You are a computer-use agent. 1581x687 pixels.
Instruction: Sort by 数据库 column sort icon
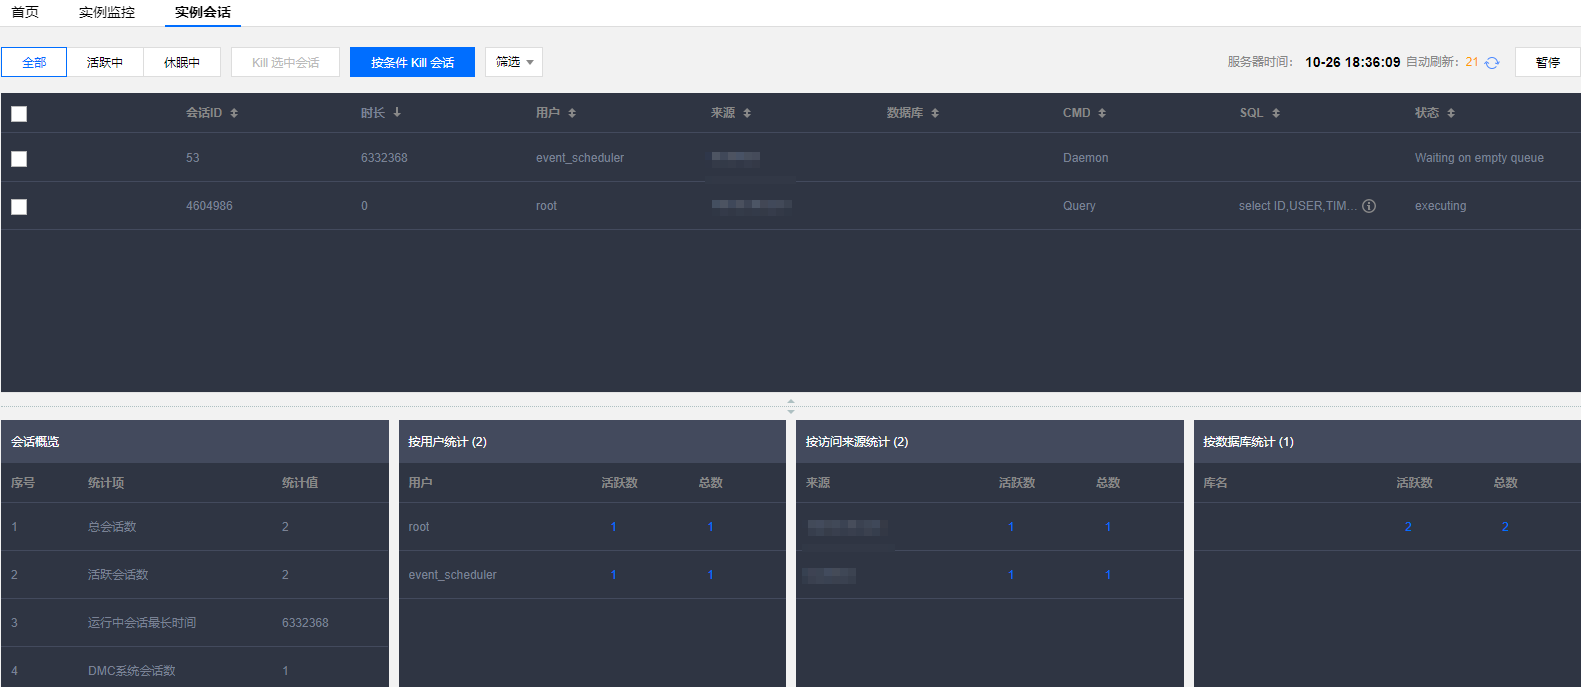935,113
